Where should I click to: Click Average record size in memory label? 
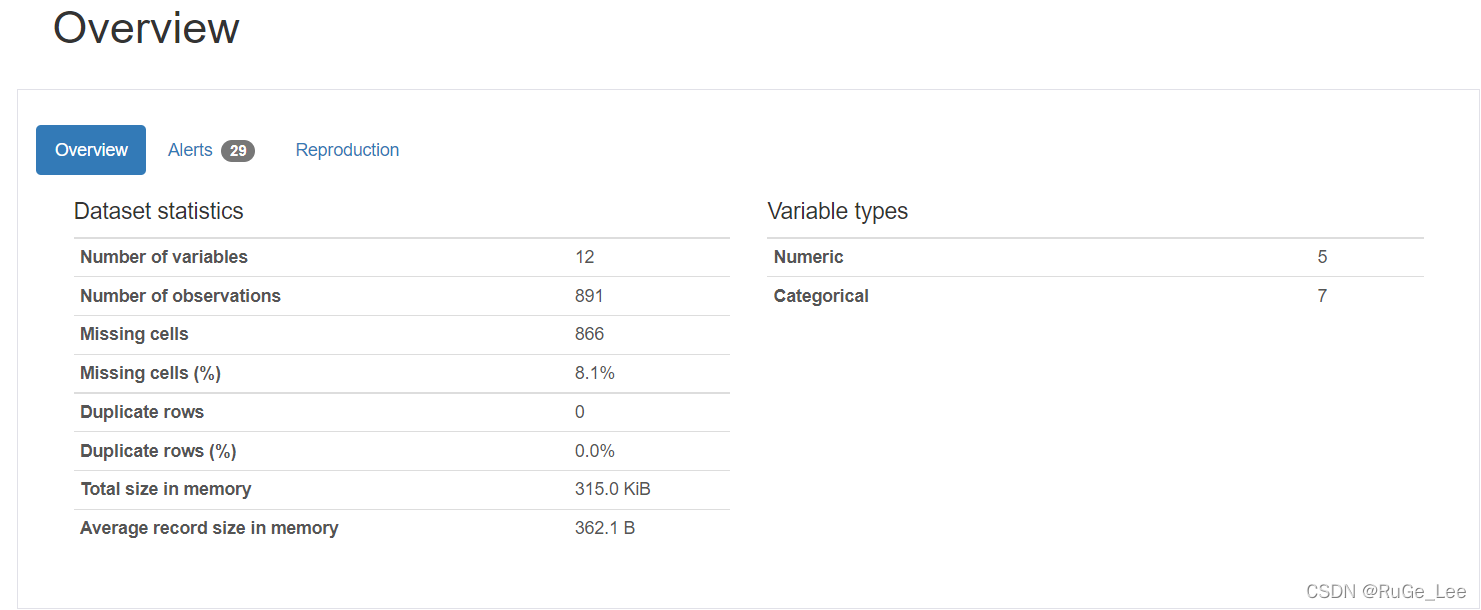pyautogui.click(x=209, y=528)
